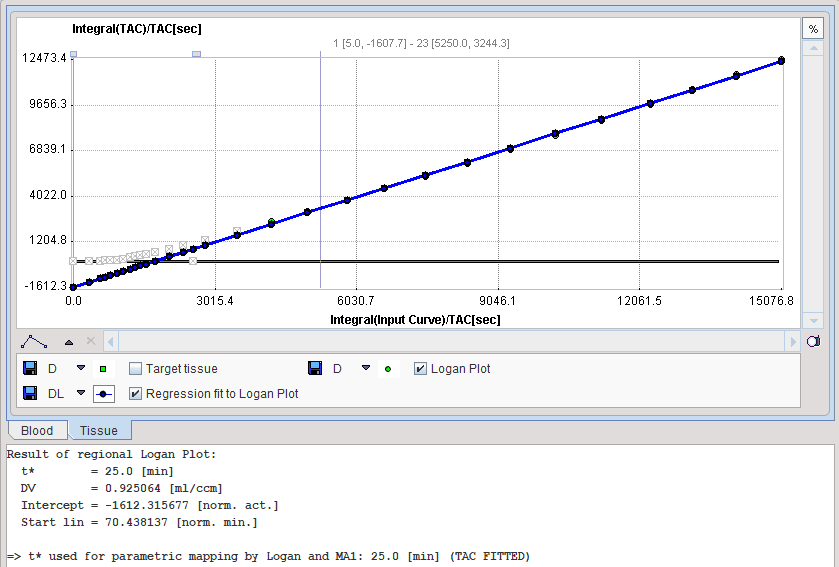Click the 'DV = 0.925064 [ml/ccm]' result line
This screenshot has height=567, width=839.
coord(121,488)
